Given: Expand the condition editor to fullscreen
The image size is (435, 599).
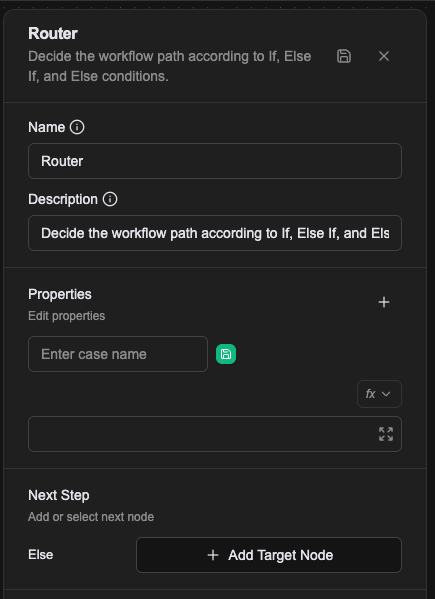Looking at the screenshot, I should pos(386,434).
